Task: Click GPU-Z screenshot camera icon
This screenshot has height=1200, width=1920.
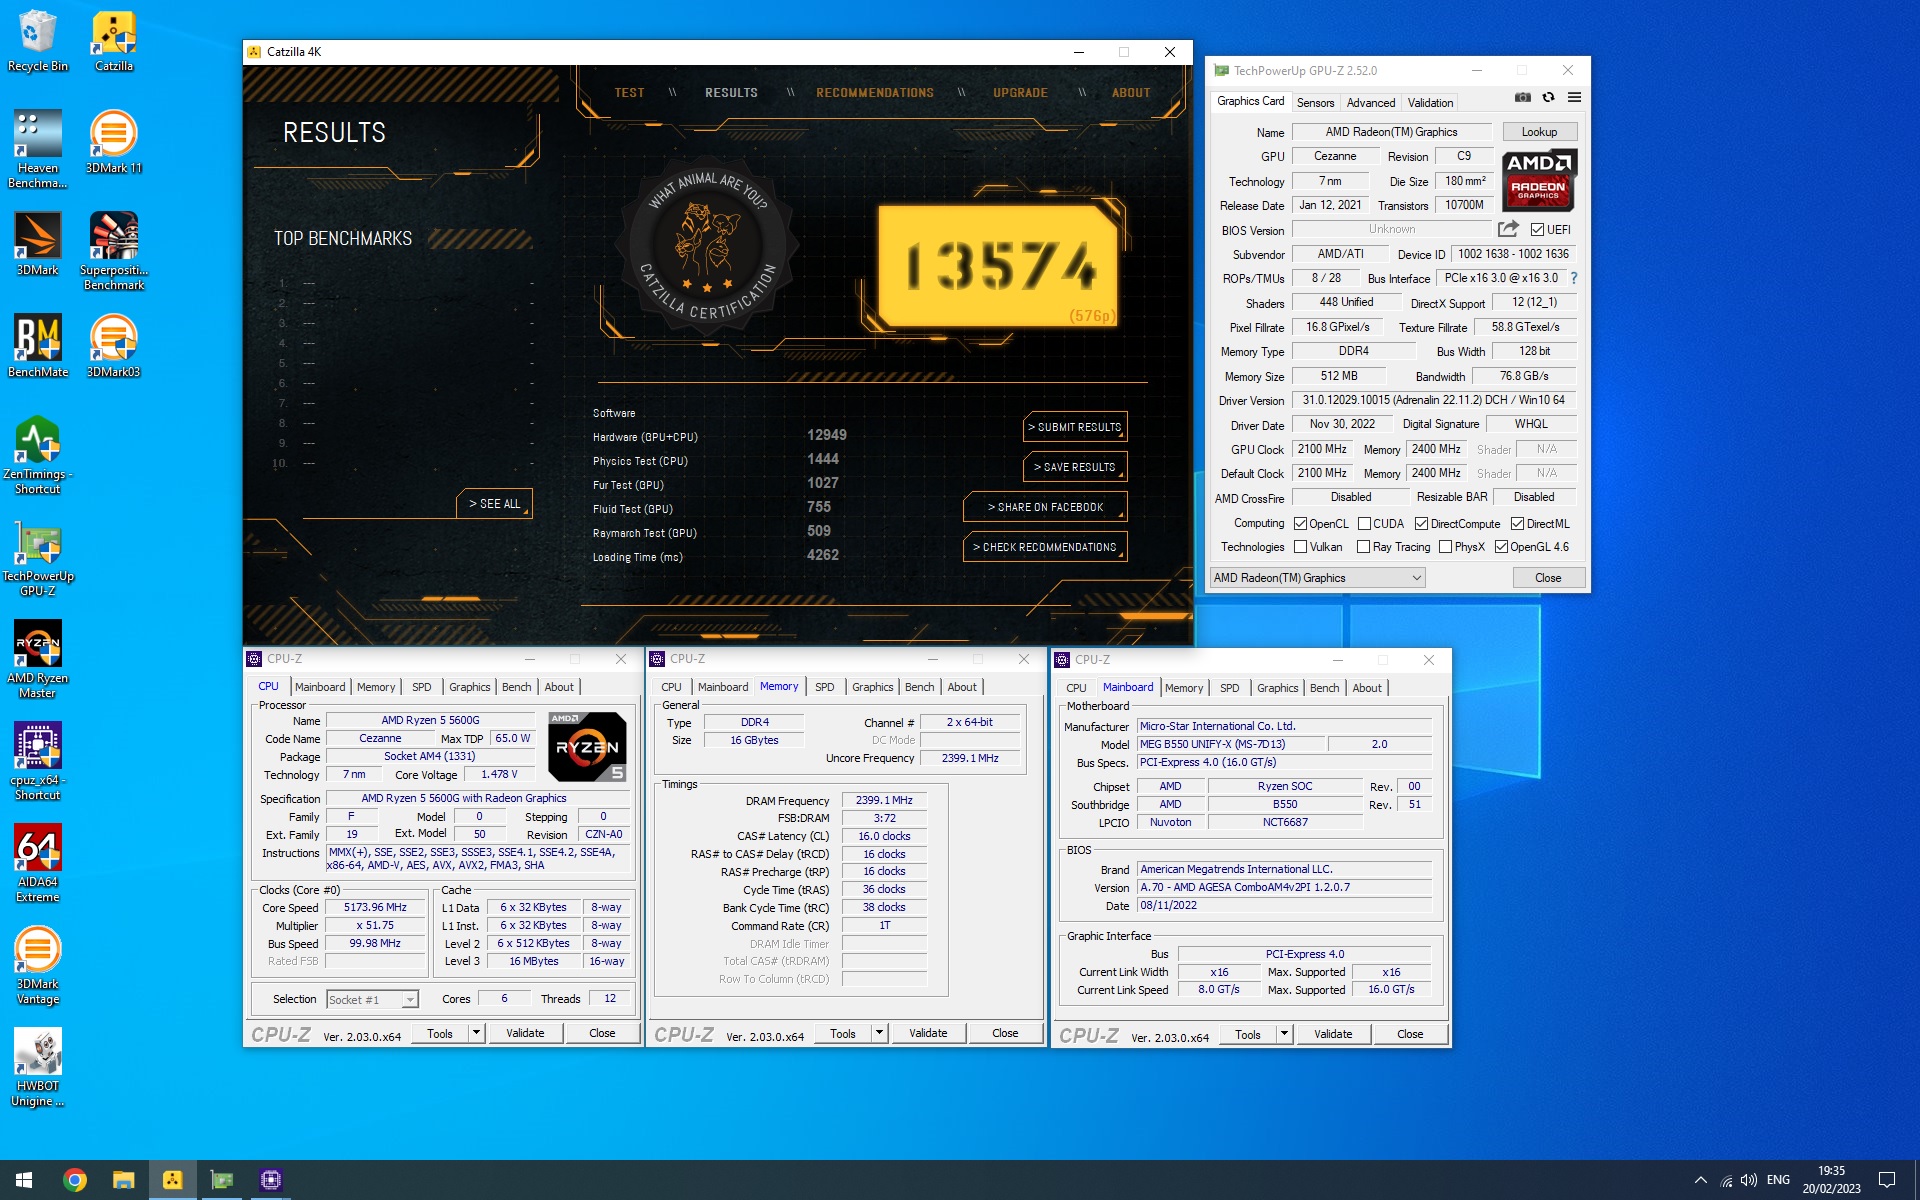Action: coord(1522,97)
